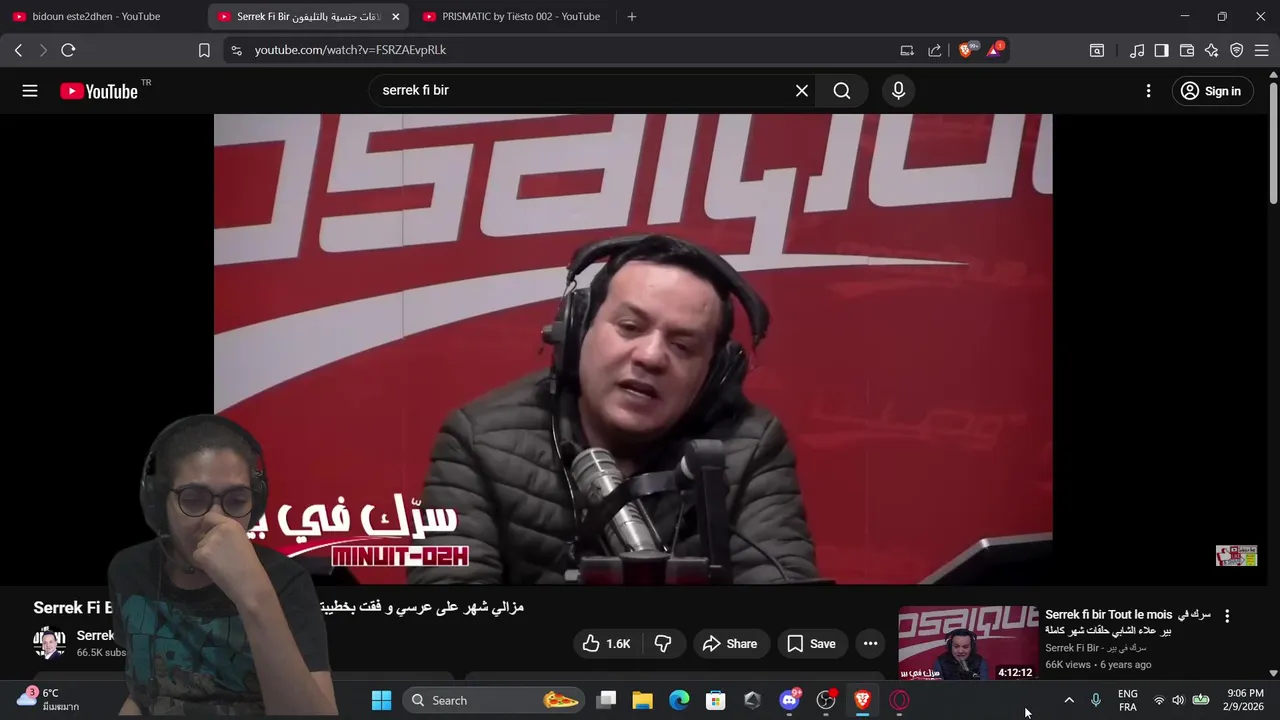
Task: Open the 9:06 PM clock and calendar
Action: (1245, 700)
